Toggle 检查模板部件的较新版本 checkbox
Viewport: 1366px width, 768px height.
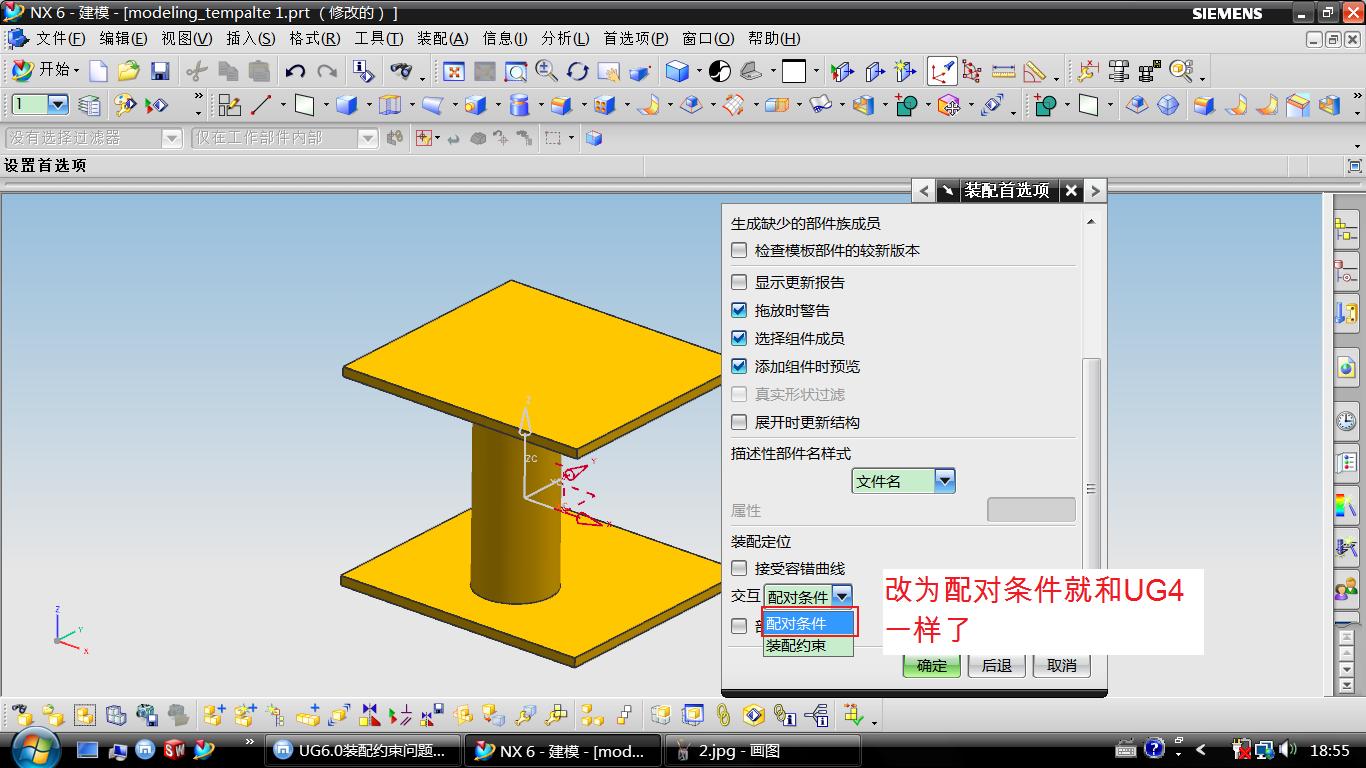click(739, 250)
